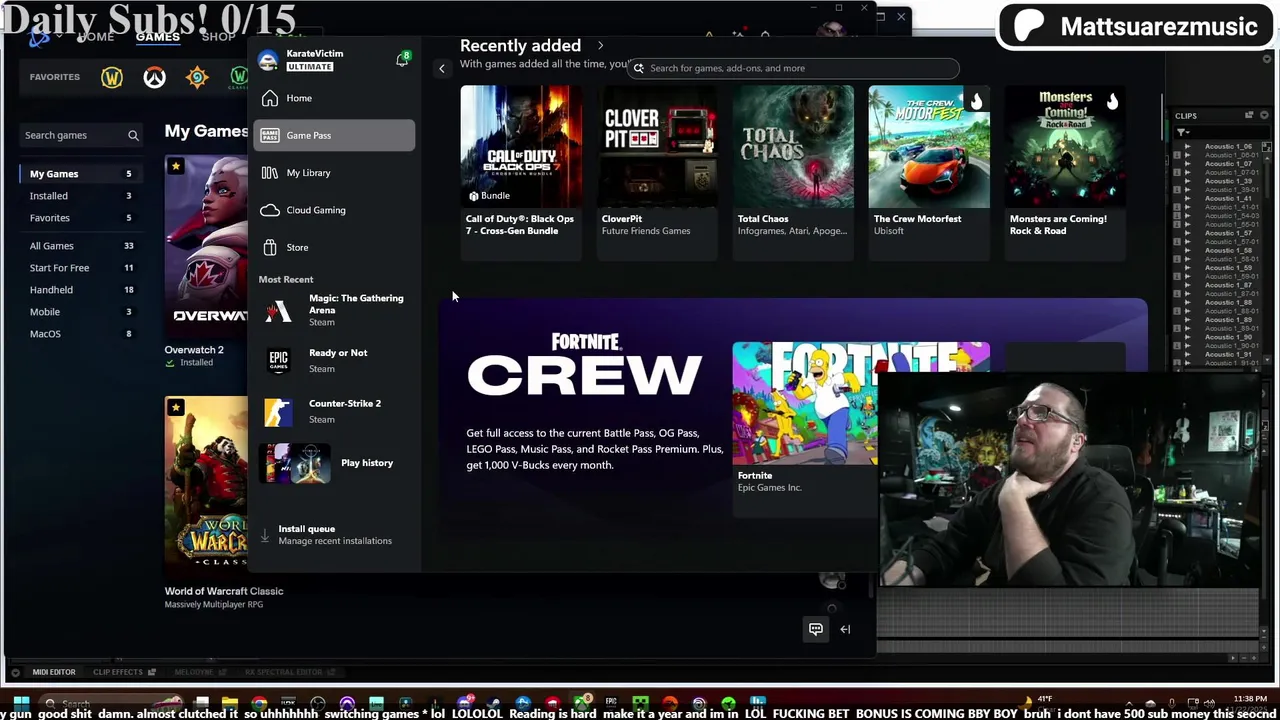Select Start For Free filter
1280x720 pixels.
coord(80,268)
